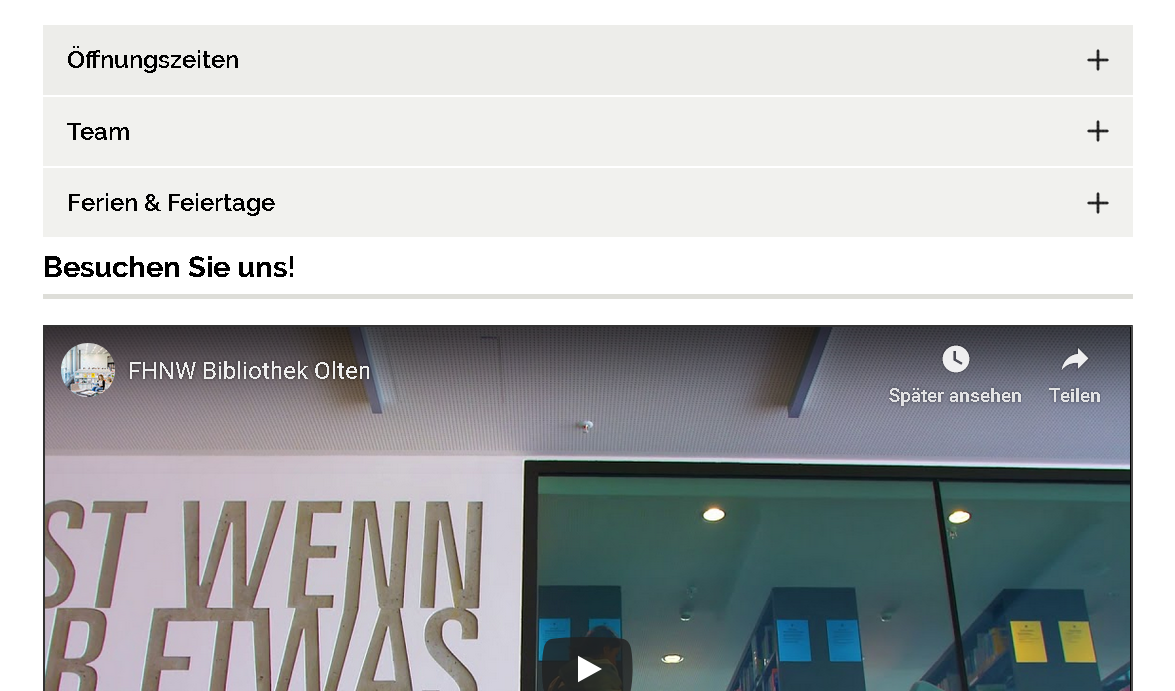Click the Später ansehen label
The width and height of the screenshot is (1175, 691).
point(955,396)
